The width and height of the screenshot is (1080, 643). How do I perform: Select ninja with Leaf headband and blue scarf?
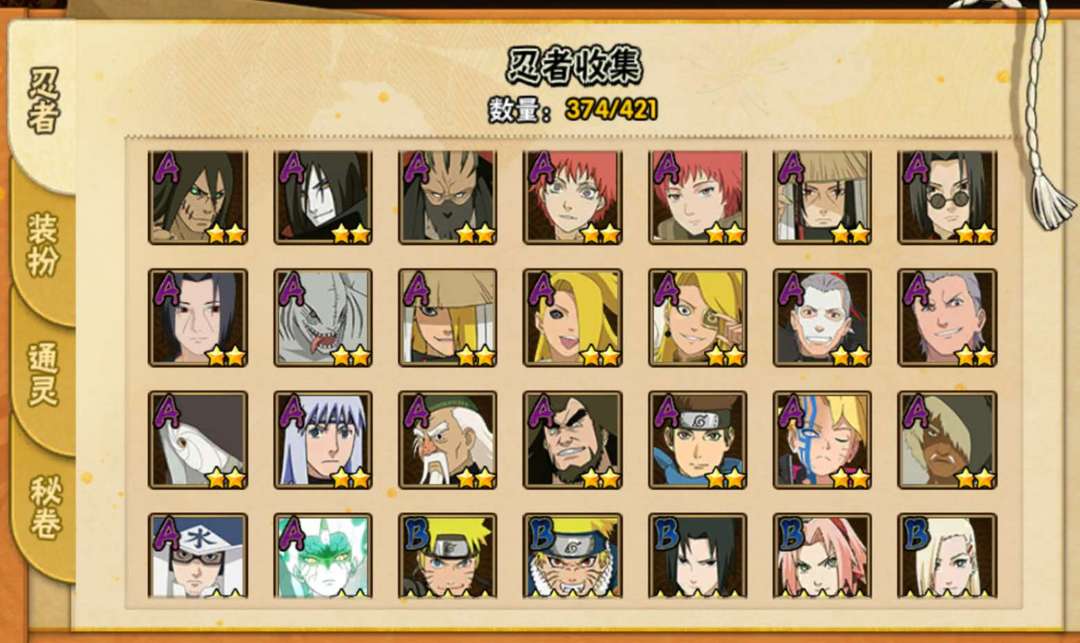tap(697, 440)
